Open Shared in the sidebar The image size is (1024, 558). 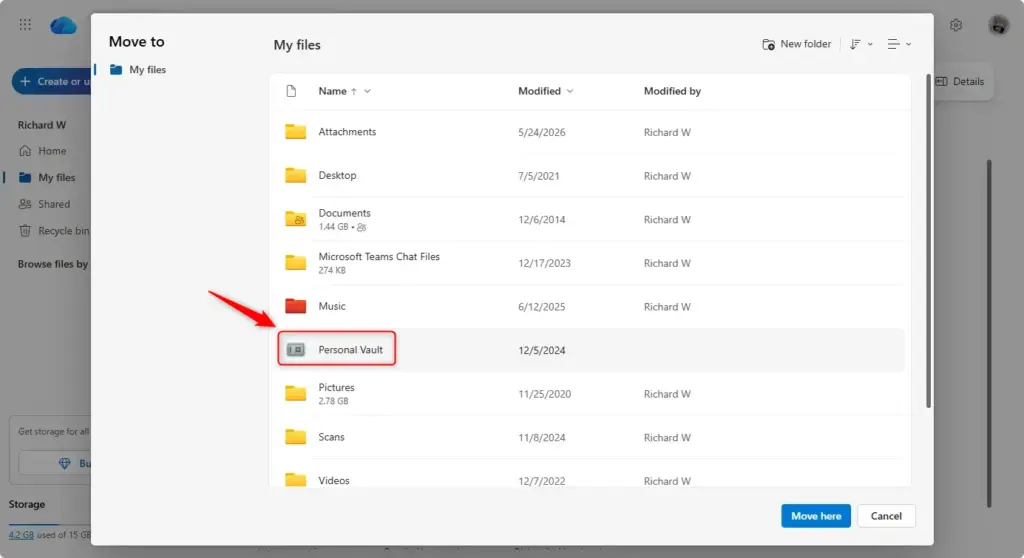pyautogui.click(x=54, y=204)
